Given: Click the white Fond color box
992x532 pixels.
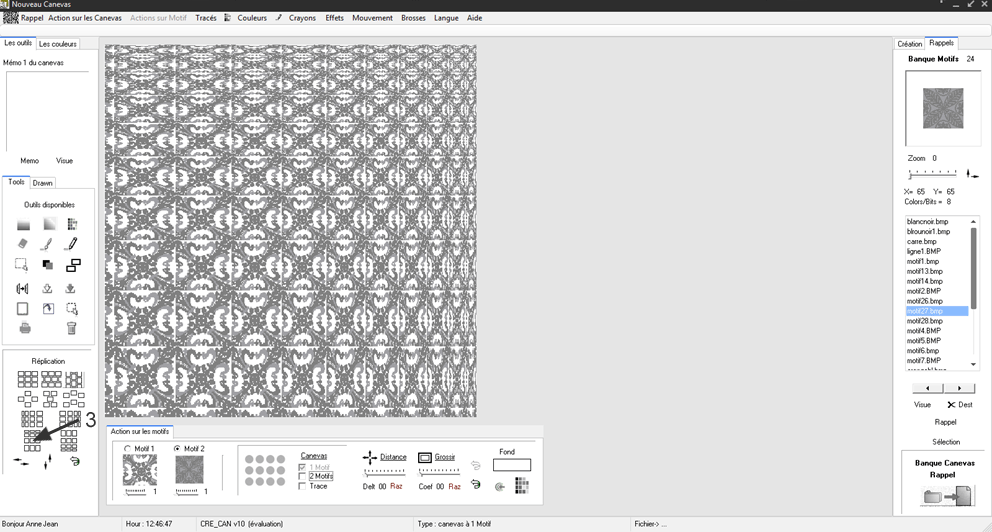Looking at the screenshot, I should [x=512, y=465].
